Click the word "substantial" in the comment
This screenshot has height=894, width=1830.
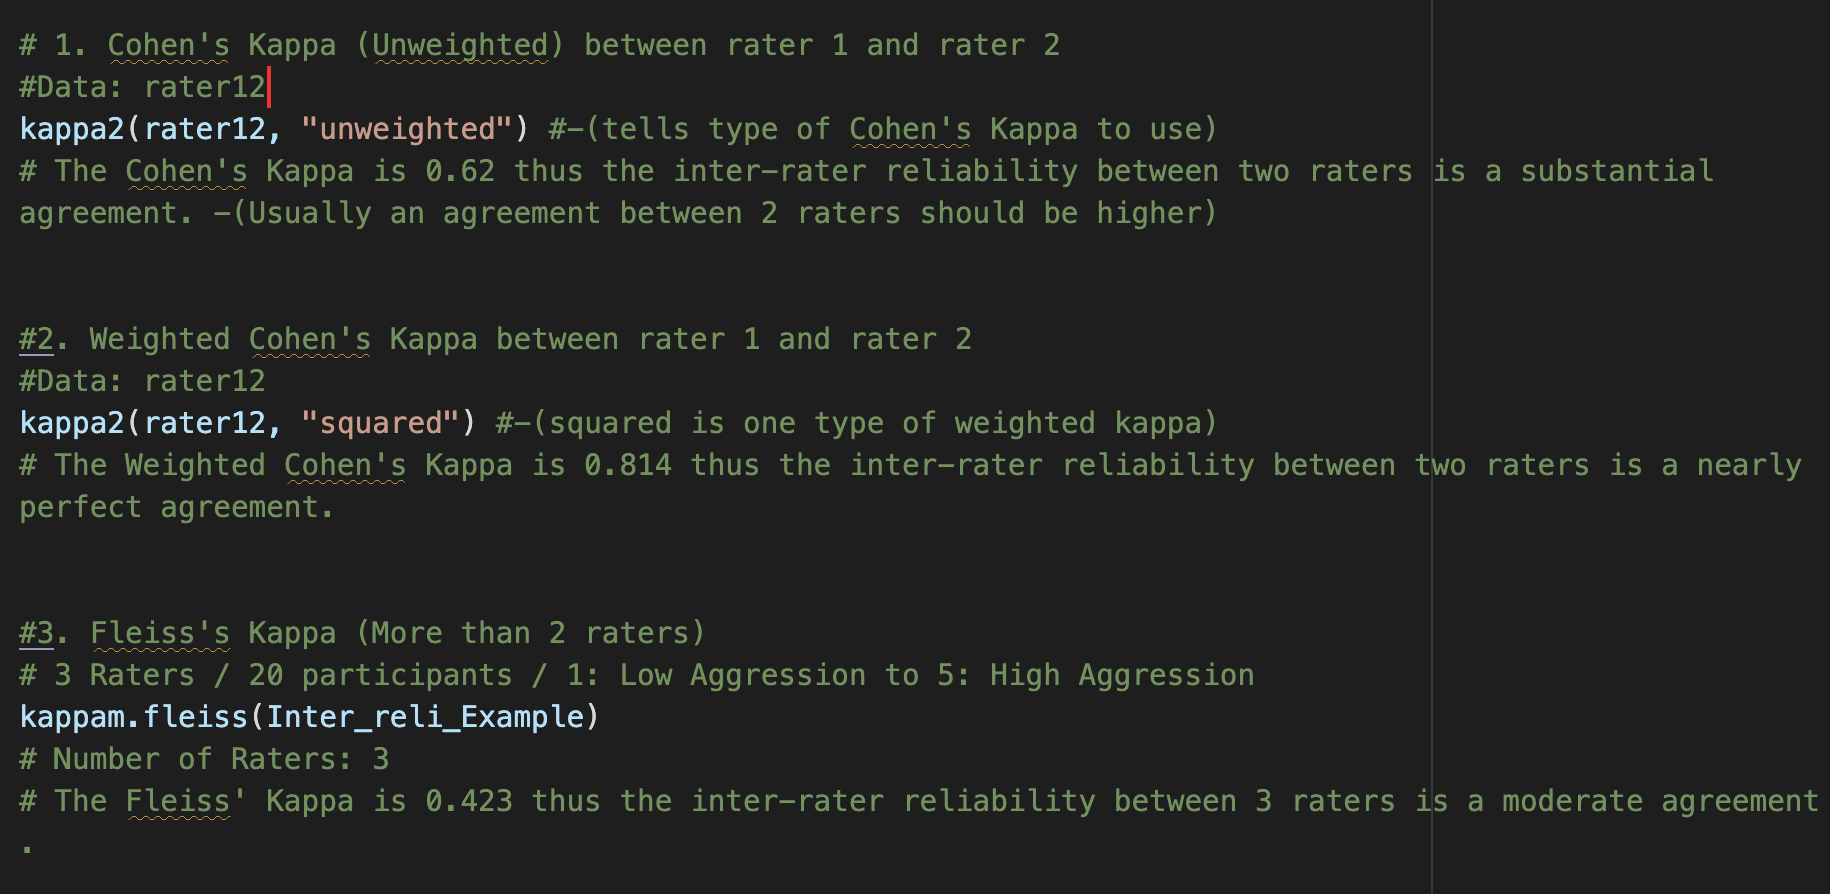(1617, 171)
